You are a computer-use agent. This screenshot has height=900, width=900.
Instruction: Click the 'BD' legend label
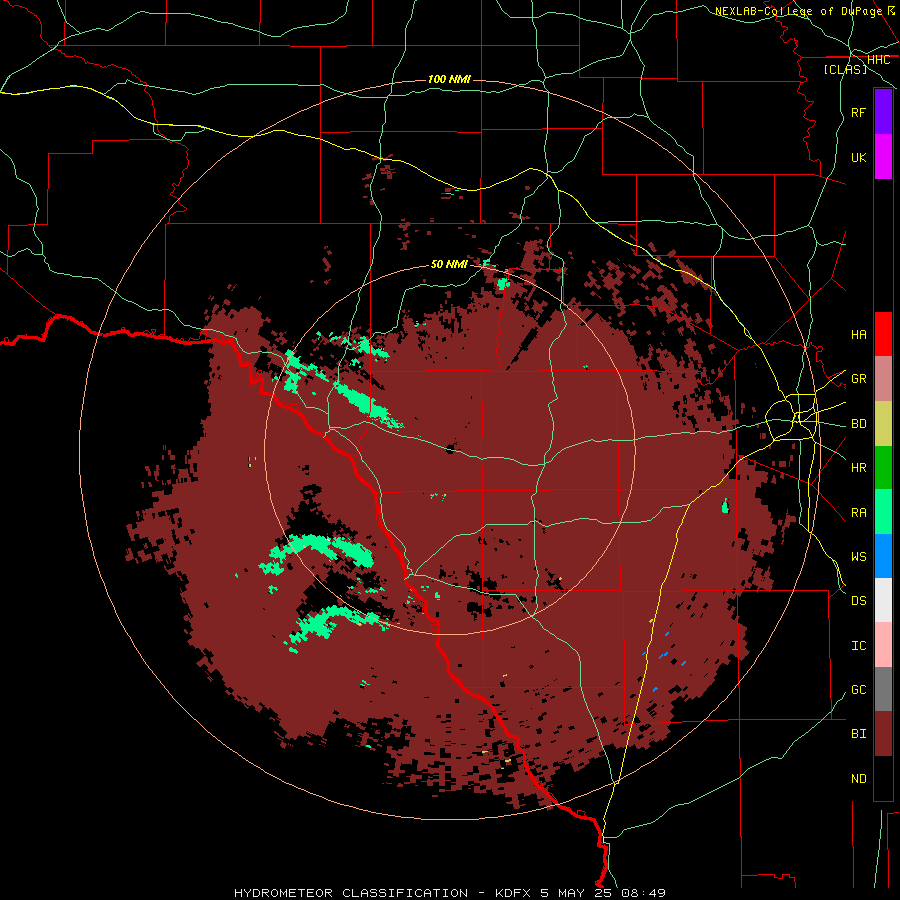click(x=858, y=424)
